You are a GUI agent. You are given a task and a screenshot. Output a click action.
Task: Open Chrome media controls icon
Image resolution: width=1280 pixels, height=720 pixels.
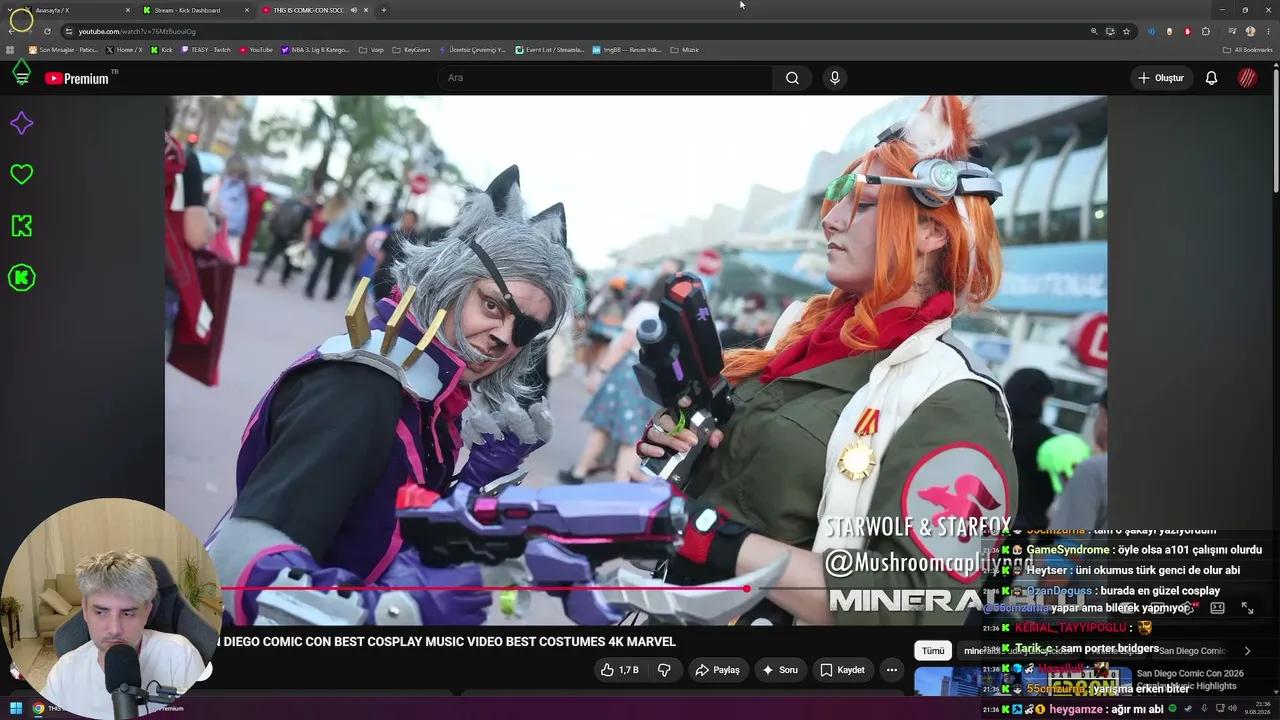[x=1232, y=31]
